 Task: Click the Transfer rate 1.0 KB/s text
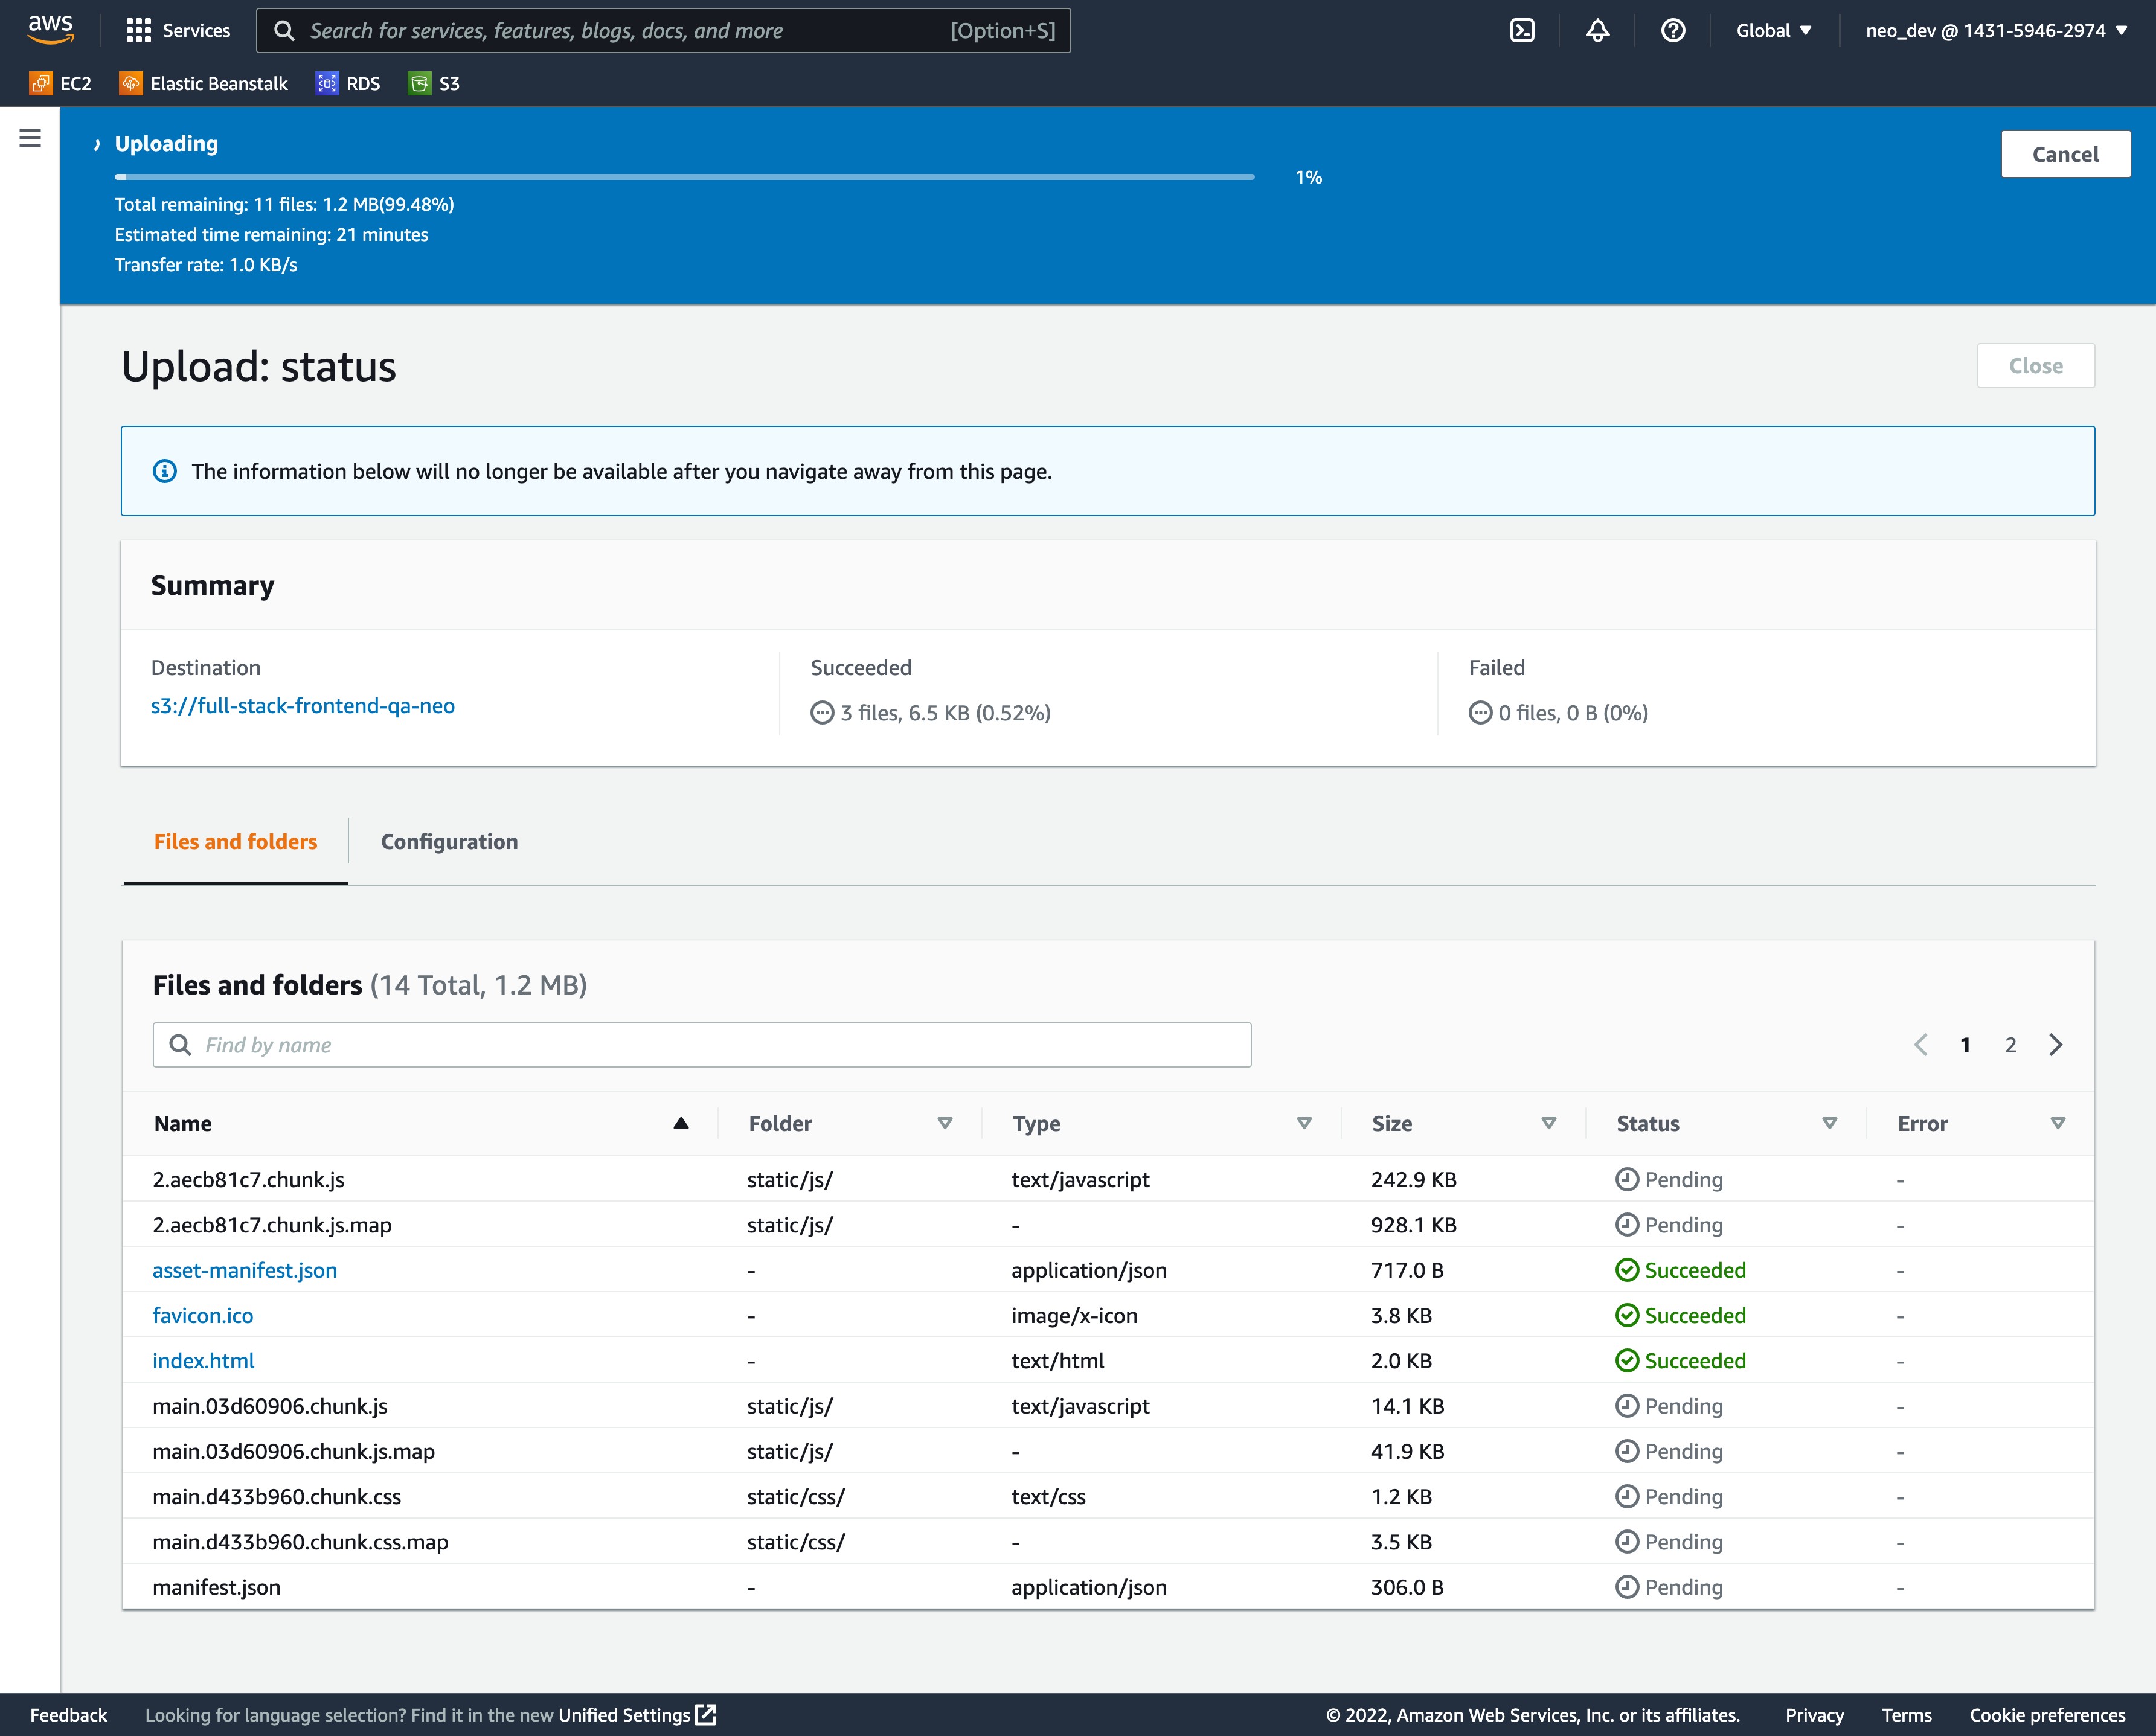pyautogui.click(x=206, y=265)
